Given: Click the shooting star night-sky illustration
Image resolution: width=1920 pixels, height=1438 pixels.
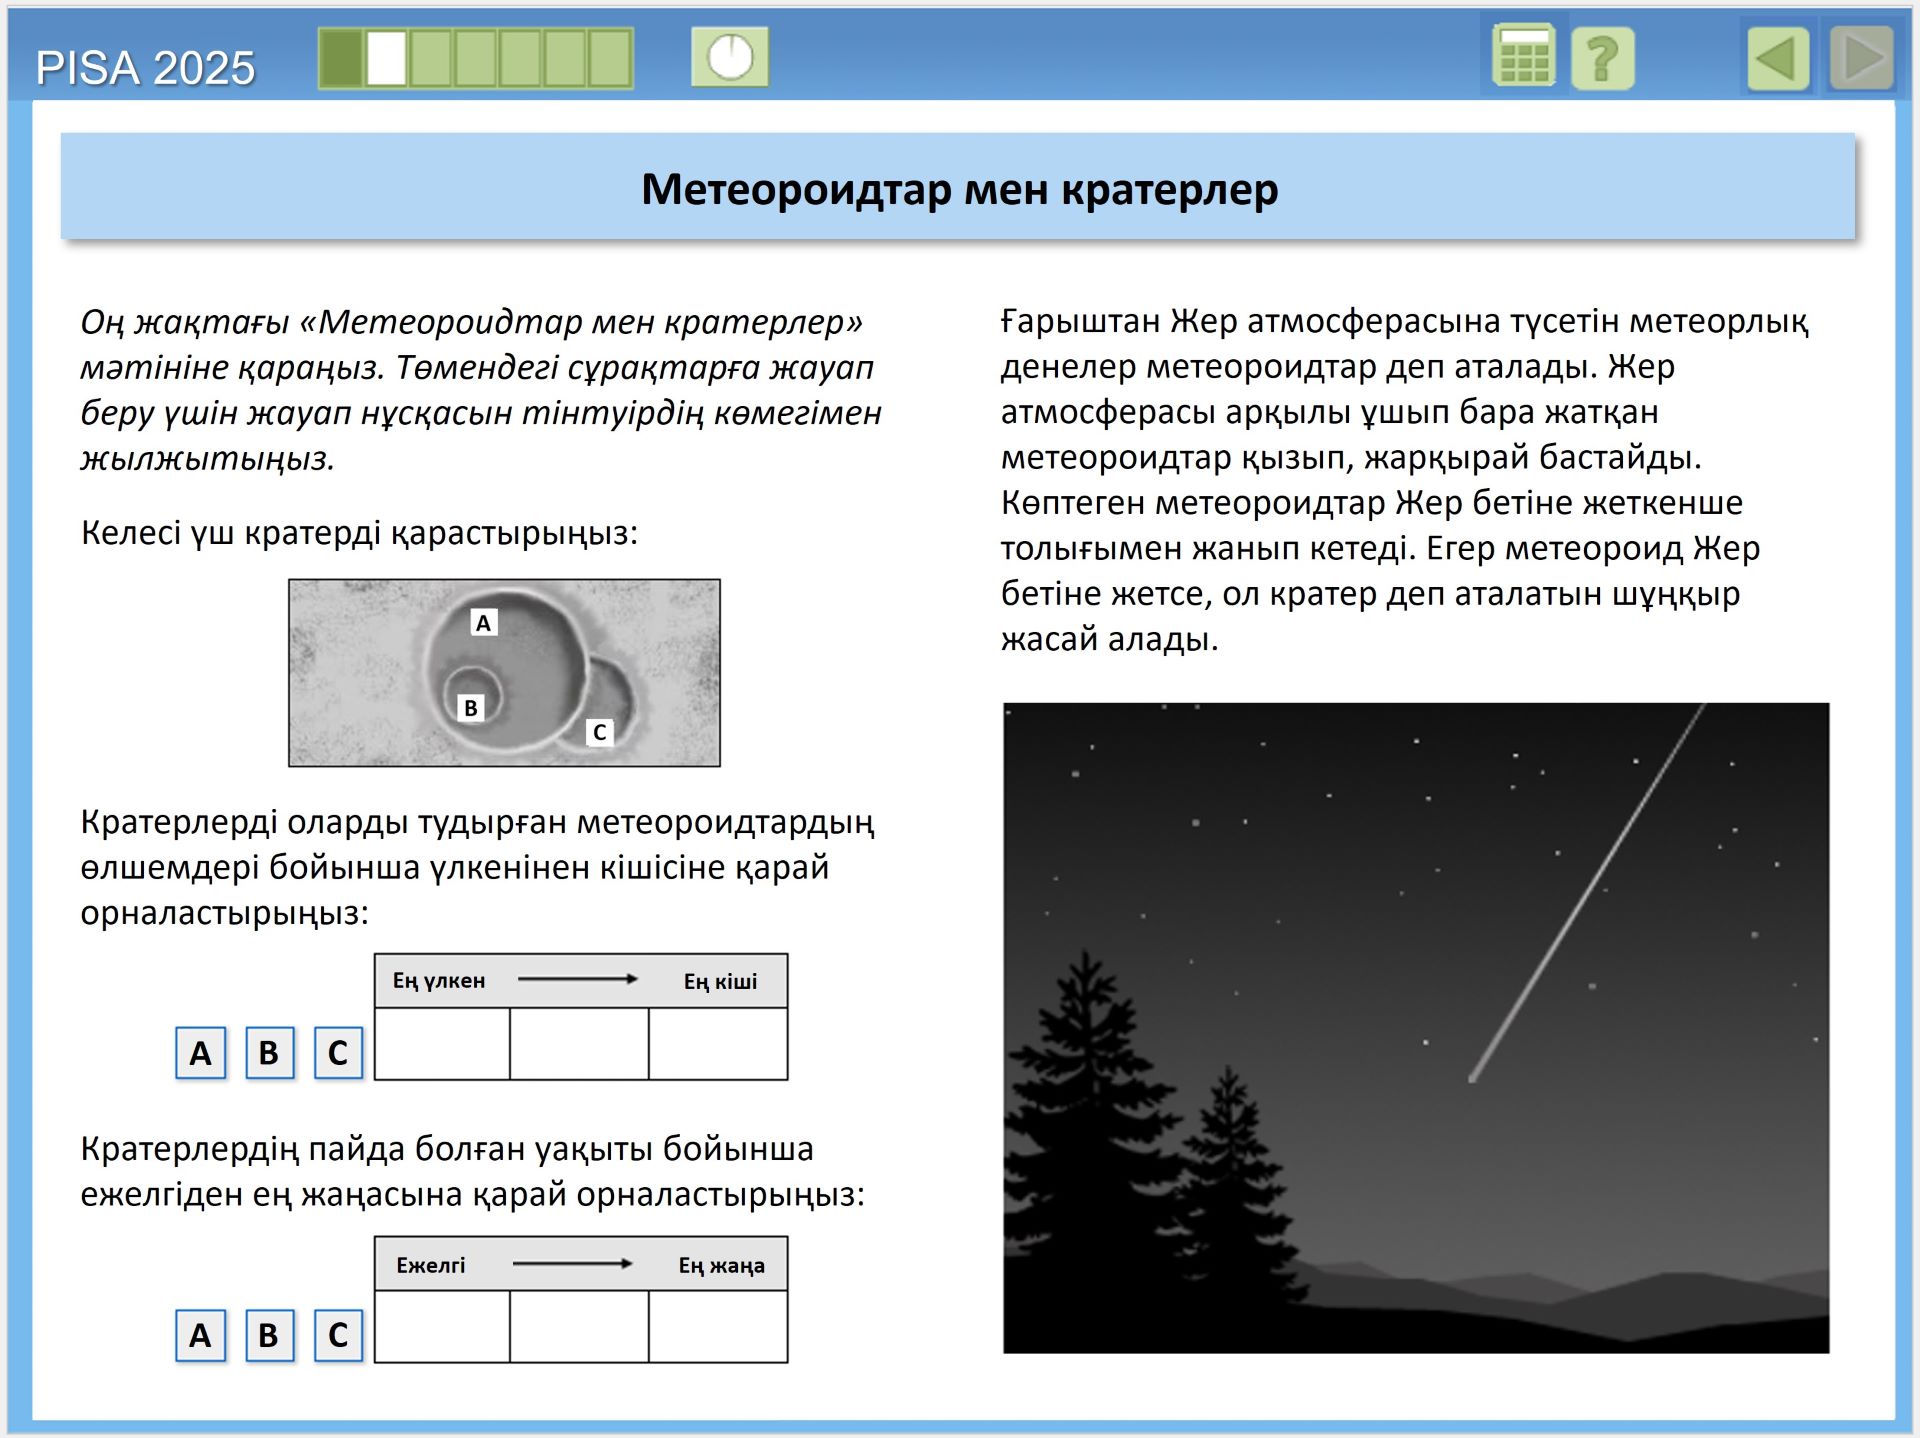Looking at the screenshot, I should click(x=1414, y=1025).
